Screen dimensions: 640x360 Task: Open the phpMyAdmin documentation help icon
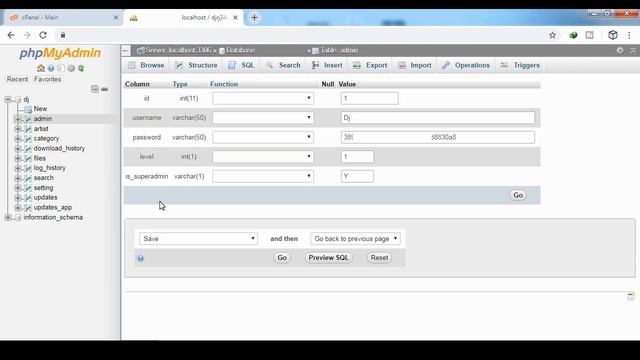pyautogui.click(x=51, y=68)
